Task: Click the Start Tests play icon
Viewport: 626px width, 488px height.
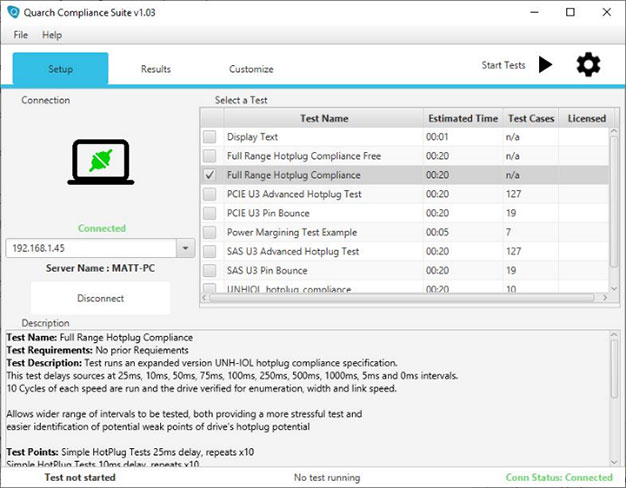Action: (544, 65)
